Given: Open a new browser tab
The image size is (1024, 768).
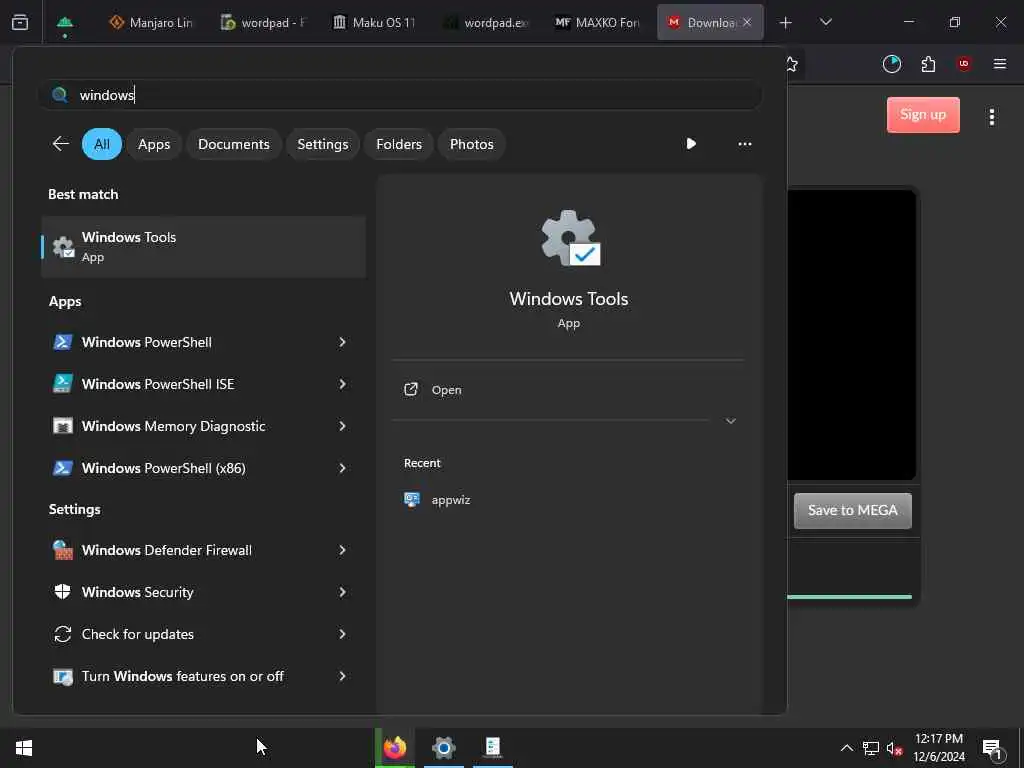Looking at the screenshot, I should point(786,23).
